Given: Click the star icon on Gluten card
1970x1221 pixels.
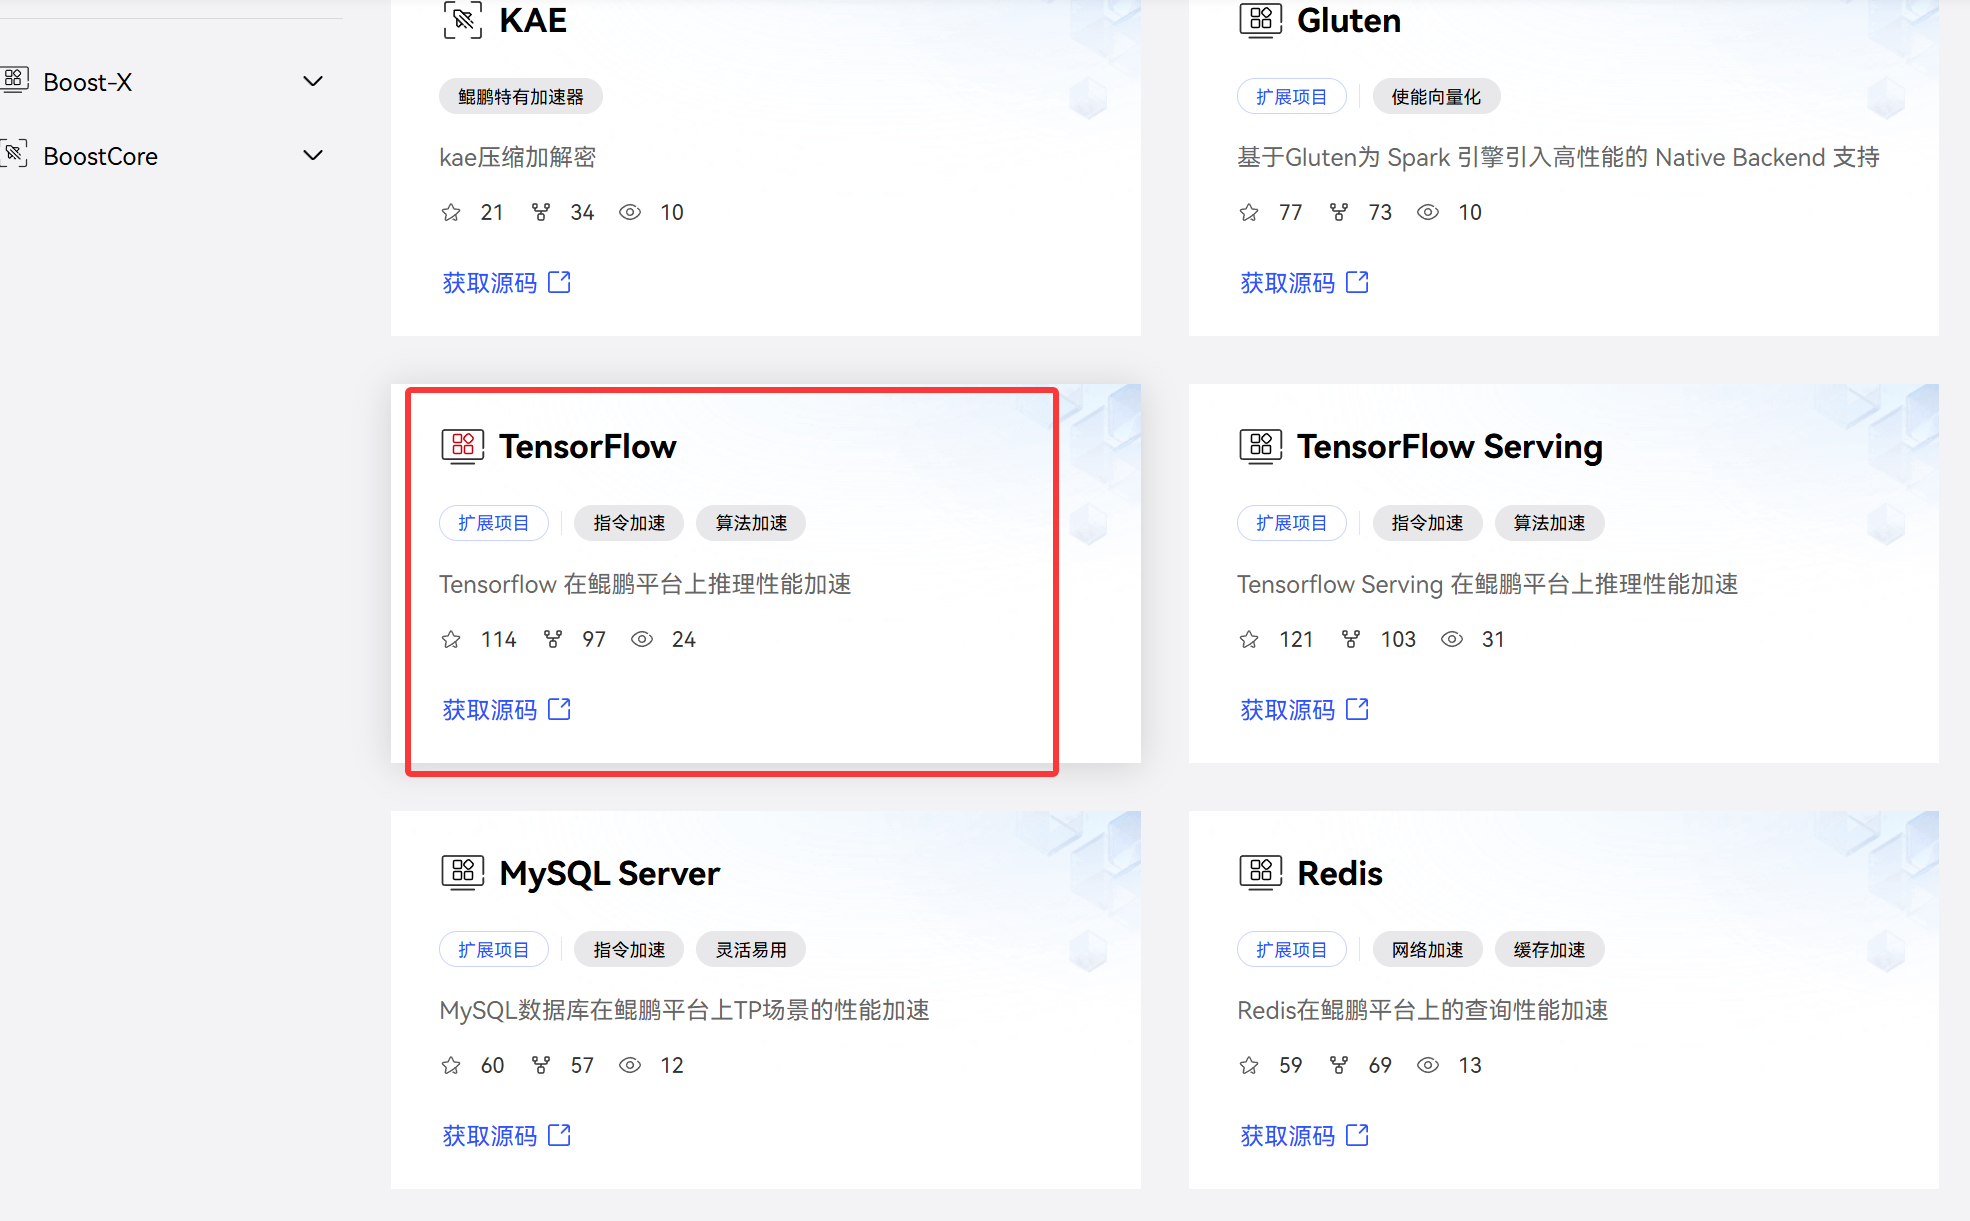Looking at the screenshot, I should pyautogui.click(x=1249, y=213).
